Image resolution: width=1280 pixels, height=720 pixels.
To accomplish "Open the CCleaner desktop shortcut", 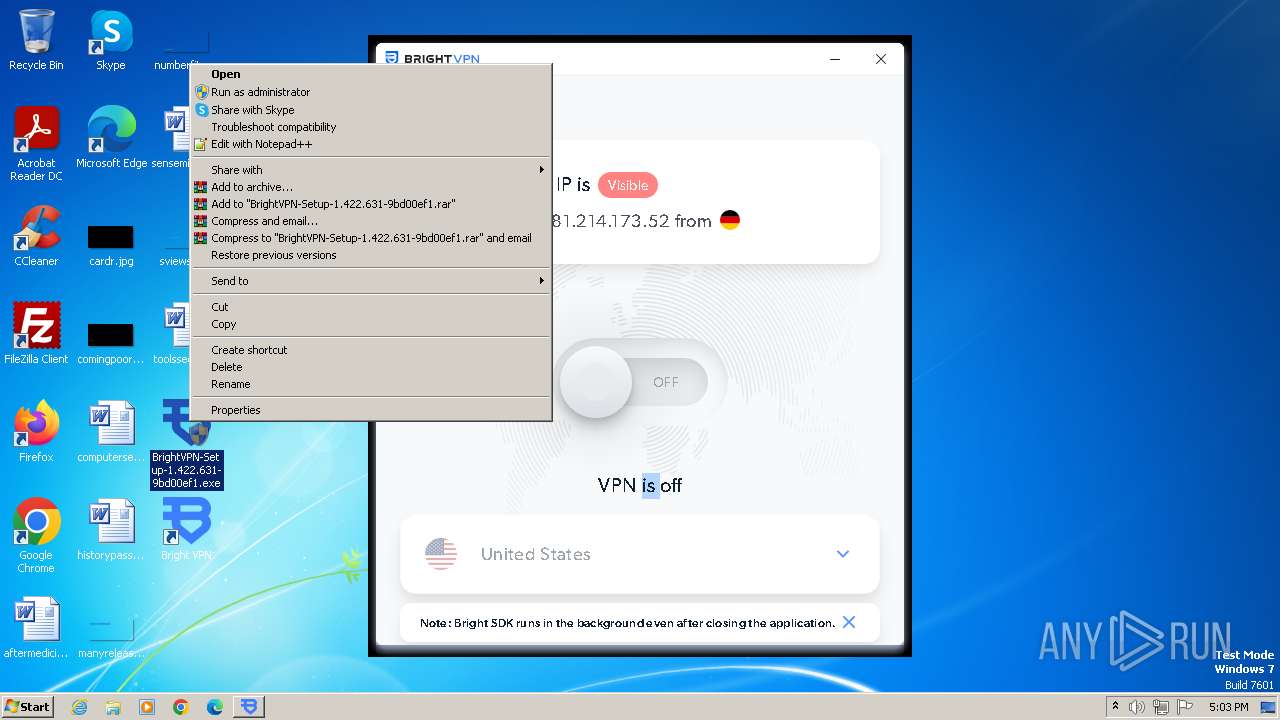I will pyautogui.click(x=36, y=236).
